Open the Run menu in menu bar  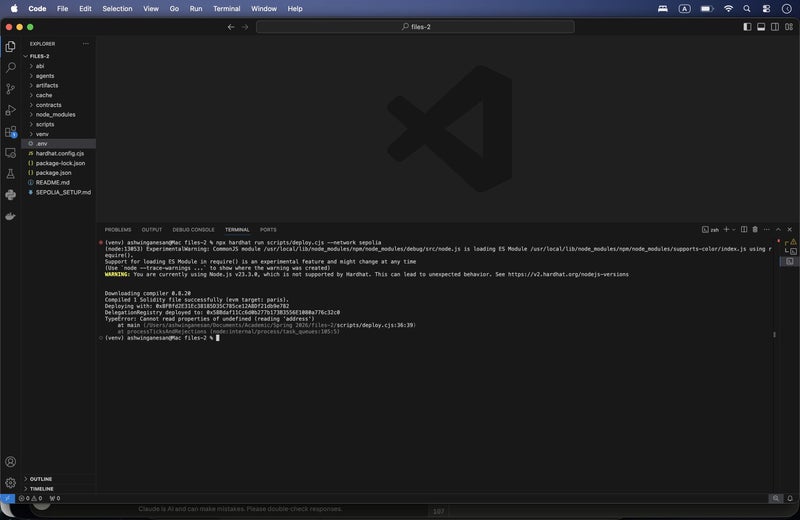pyautogui.click(x=196, y=9)
